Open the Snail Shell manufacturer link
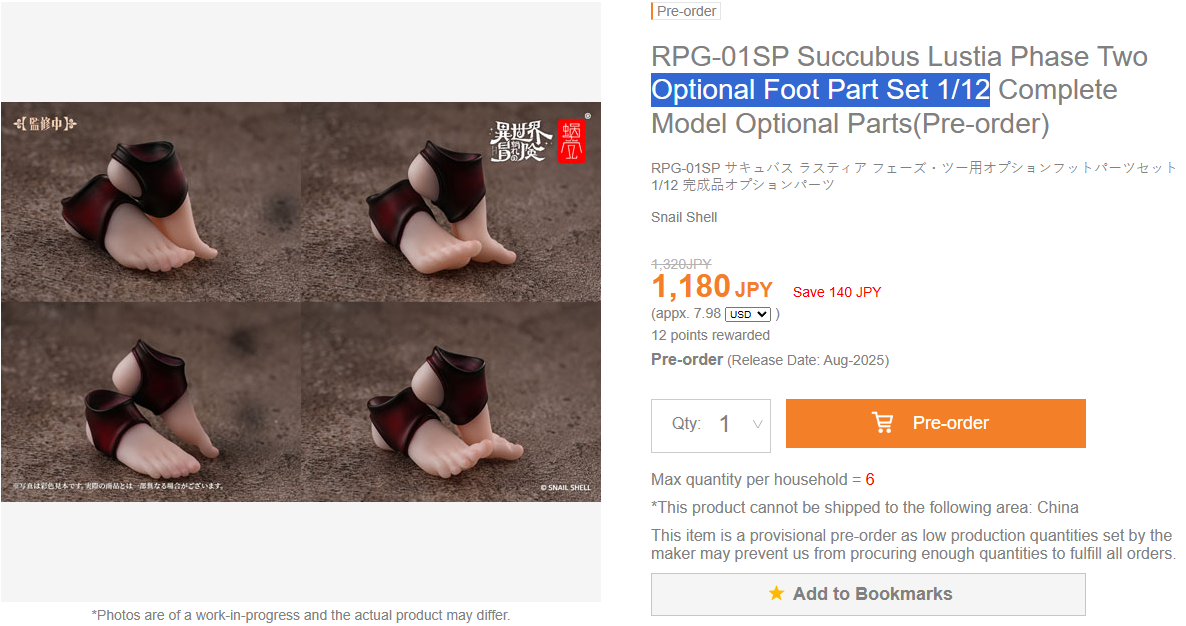The image size is (1186, 626). (684, 218)
